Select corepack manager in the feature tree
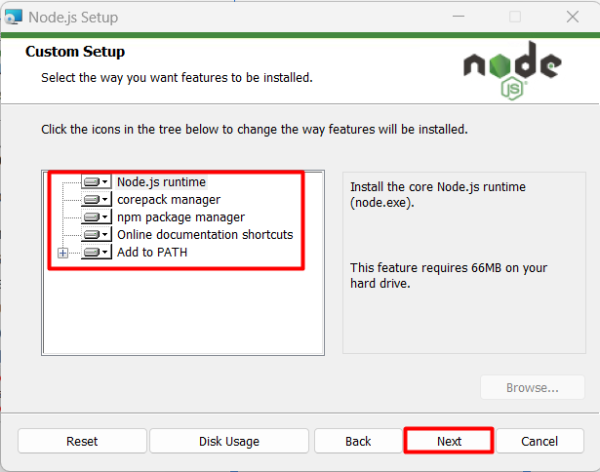Viewport: 600px width, 472px height. pyautogui.click(x=168, y=200)
